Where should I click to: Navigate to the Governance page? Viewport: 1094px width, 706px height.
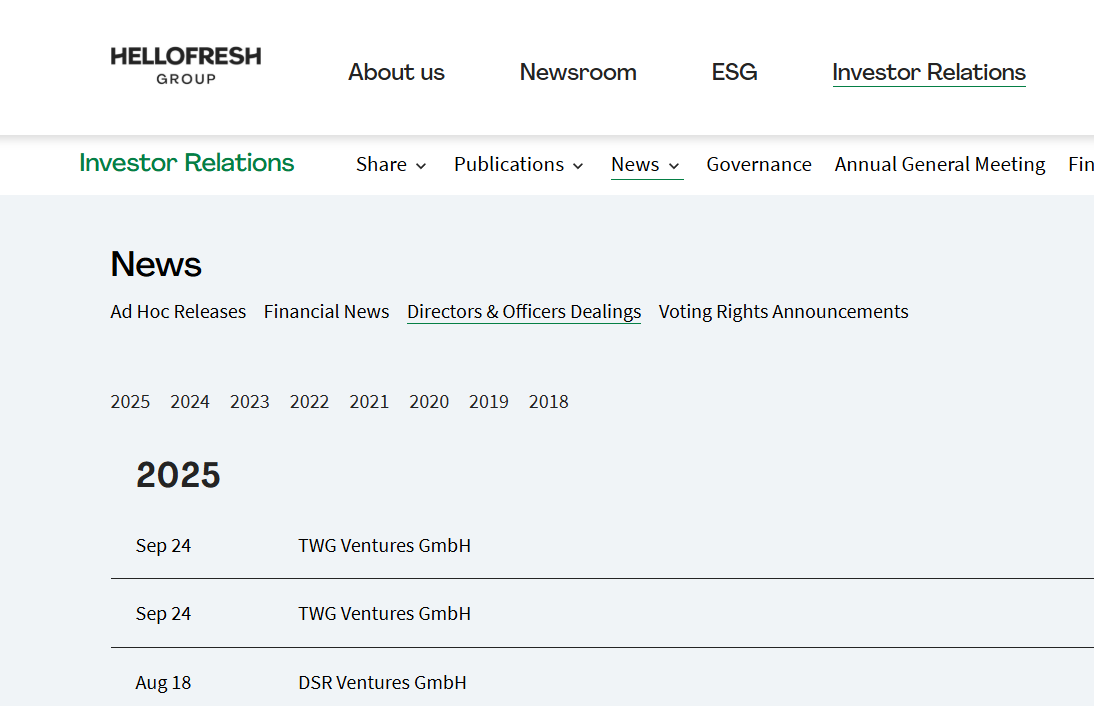pyautogui.click(x=758, y=165)
